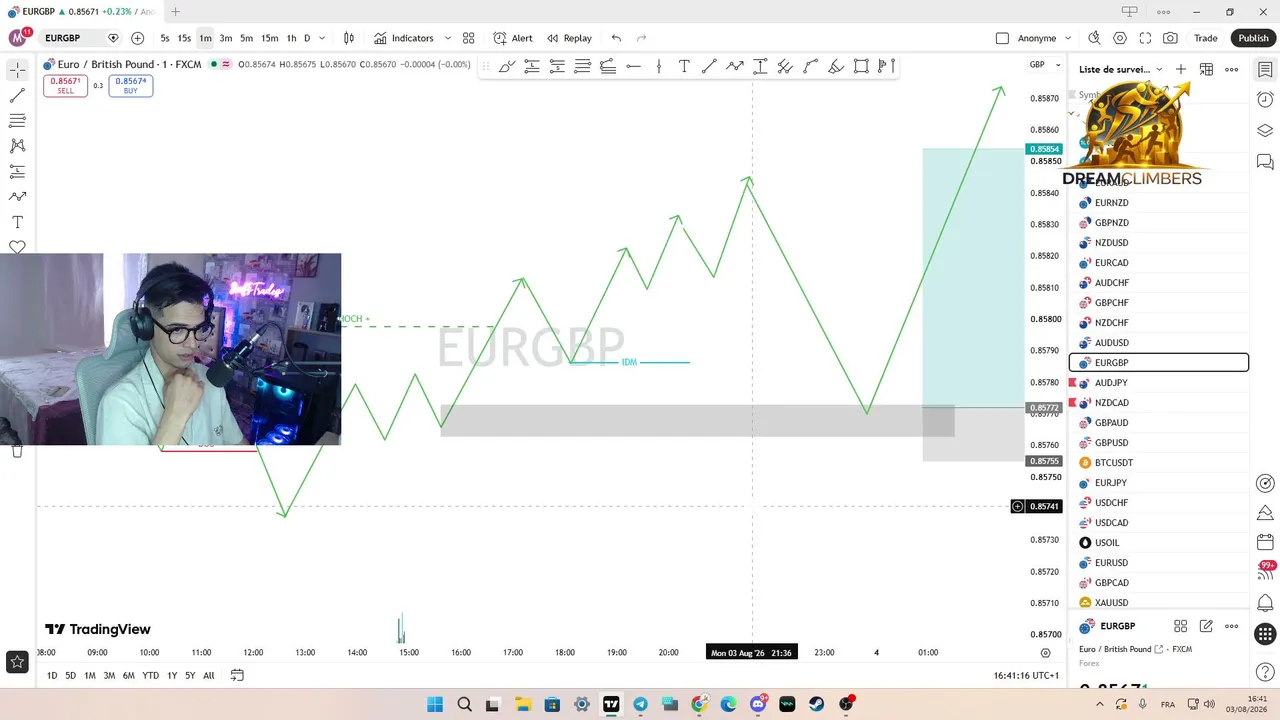Expand the Anonyme layout dropdown
This screenshot has width=1280, height=720.
pyautogui.click(x=1068, y=38)
